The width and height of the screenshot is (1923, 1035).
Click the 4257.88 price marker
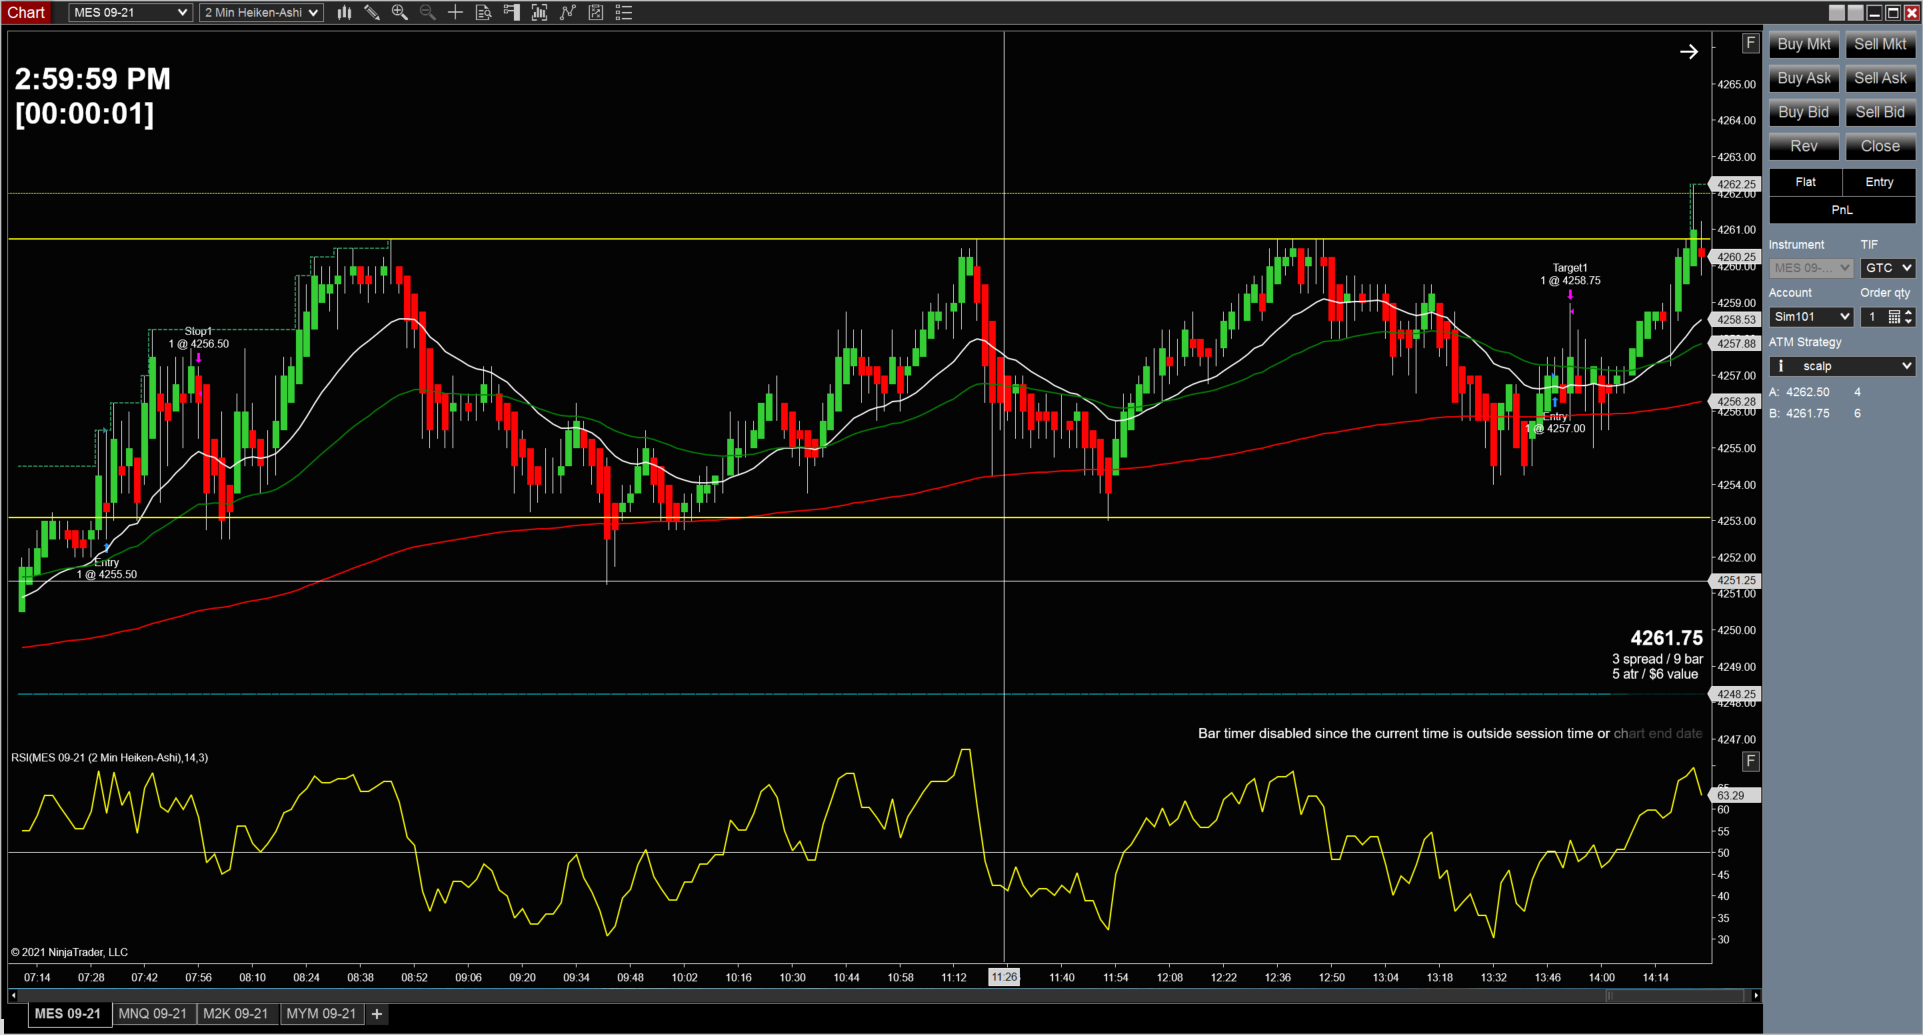pyautogui.click(x=1736, y=343)
